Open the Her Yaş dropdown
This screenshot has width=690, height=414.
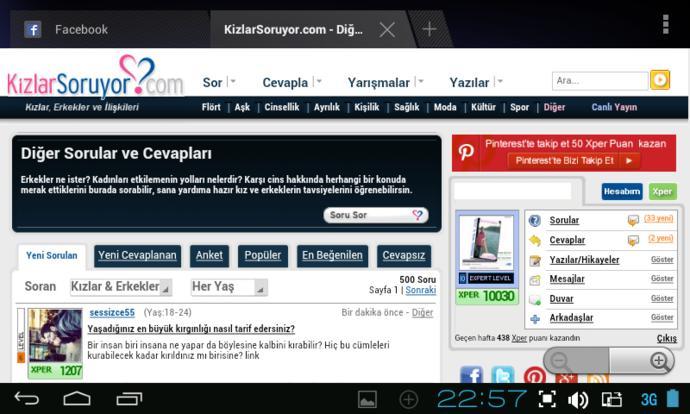click(229, 287)
